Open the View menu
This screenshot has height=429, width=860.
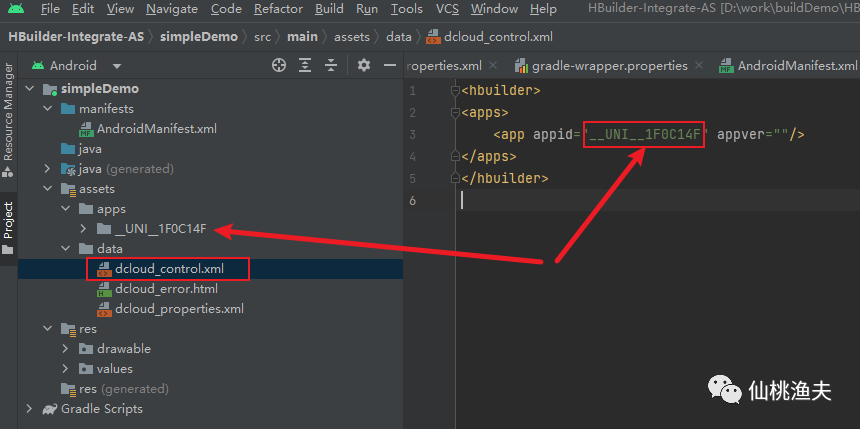tap(120, 9)
